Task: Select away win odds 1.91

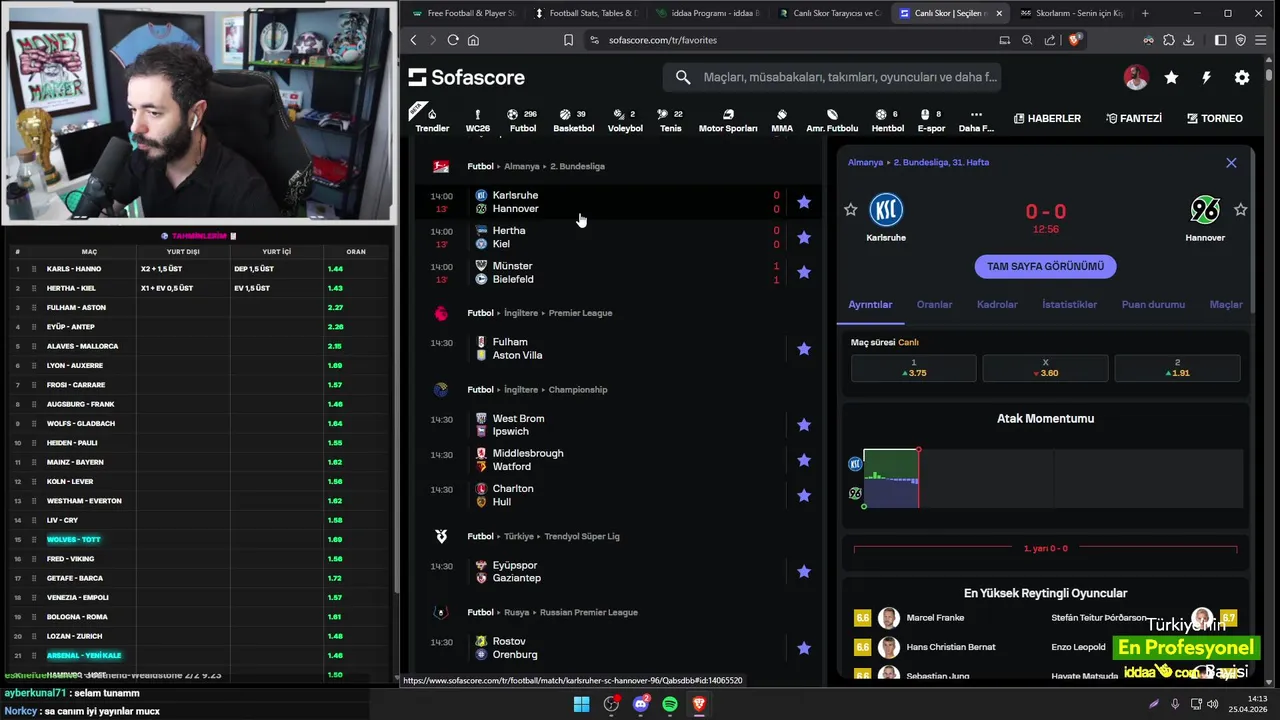Action: (x=1177, y=368)
